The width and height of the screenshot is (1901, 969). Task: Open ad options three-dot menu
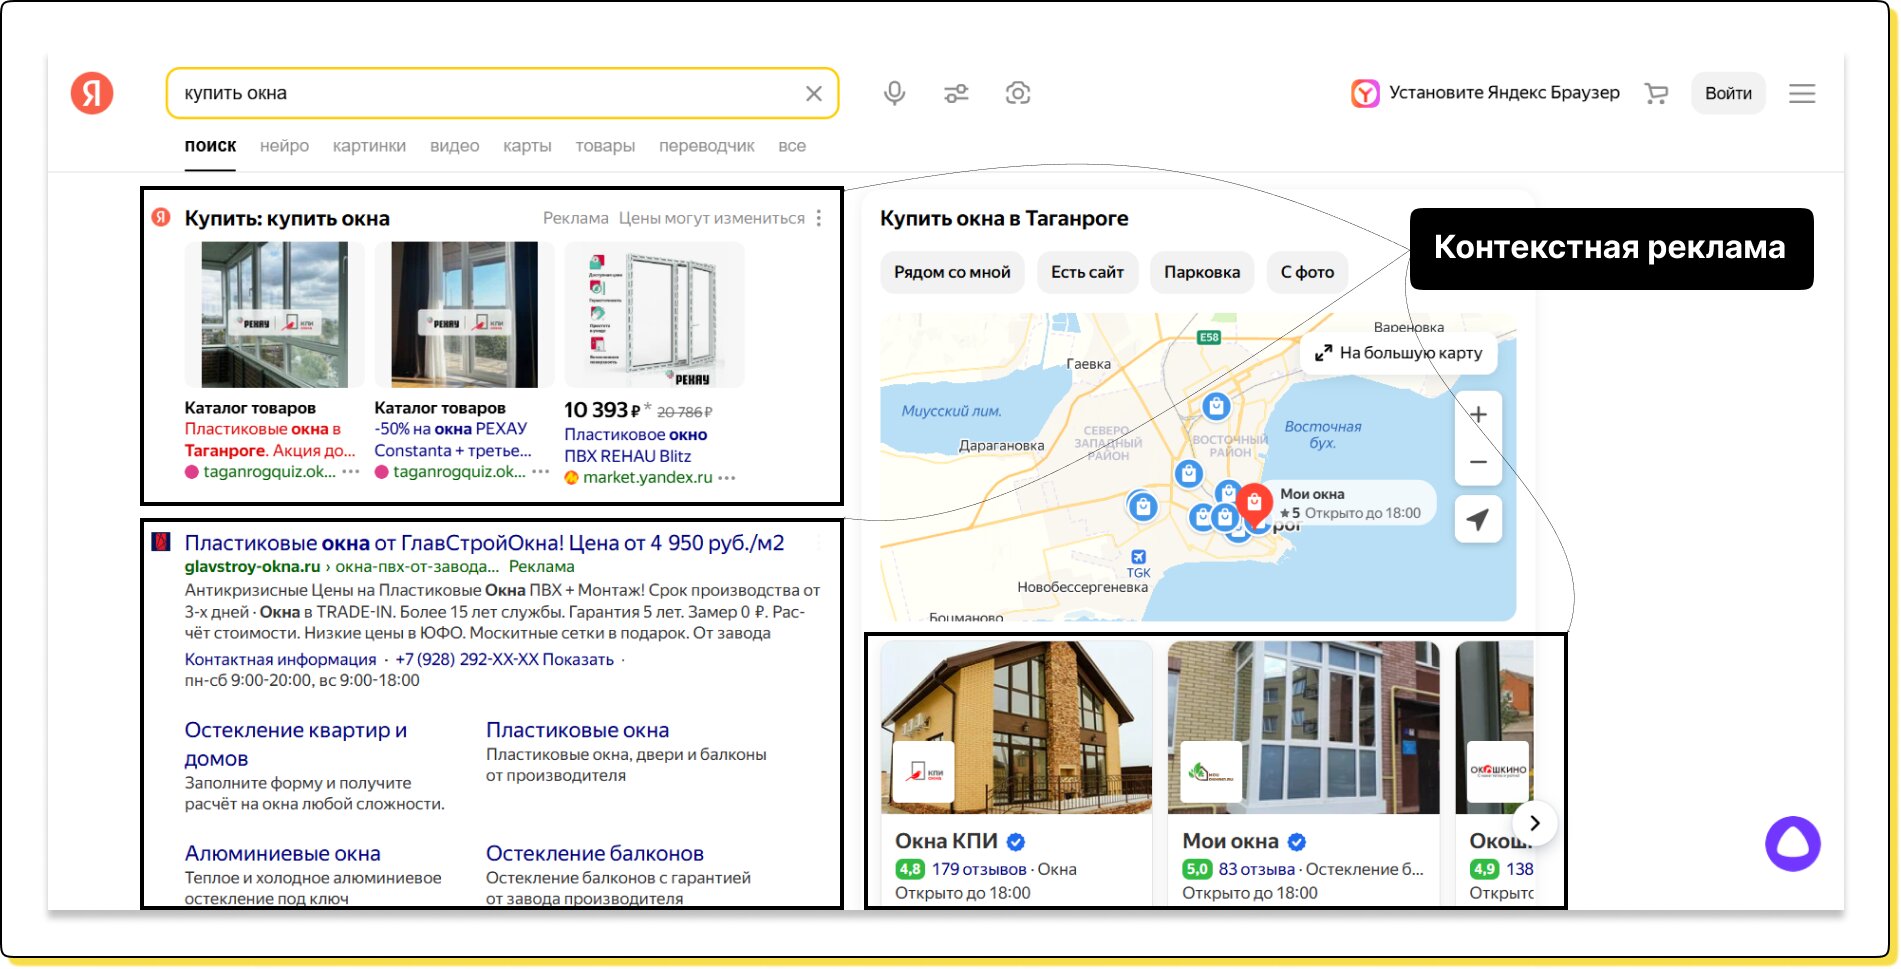(x=819, y=218)
